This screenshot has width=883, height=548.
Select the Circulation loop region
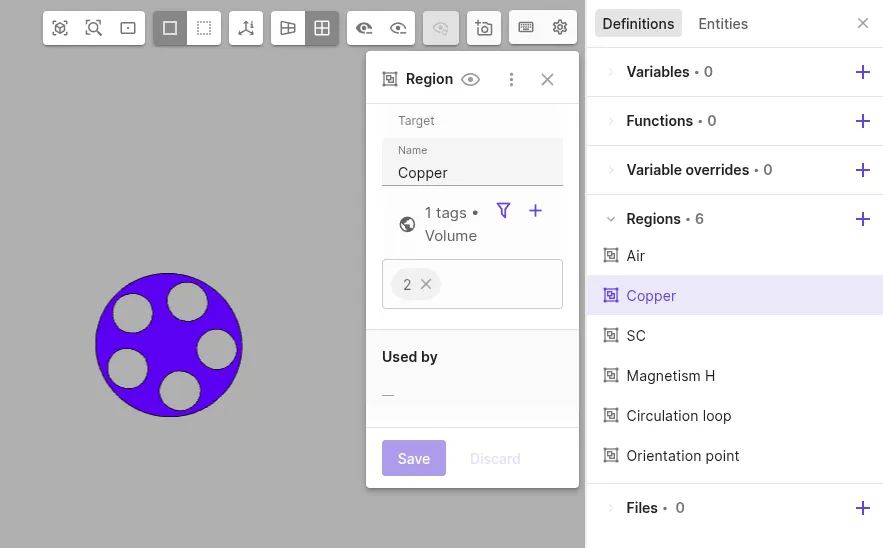point(734,416)
